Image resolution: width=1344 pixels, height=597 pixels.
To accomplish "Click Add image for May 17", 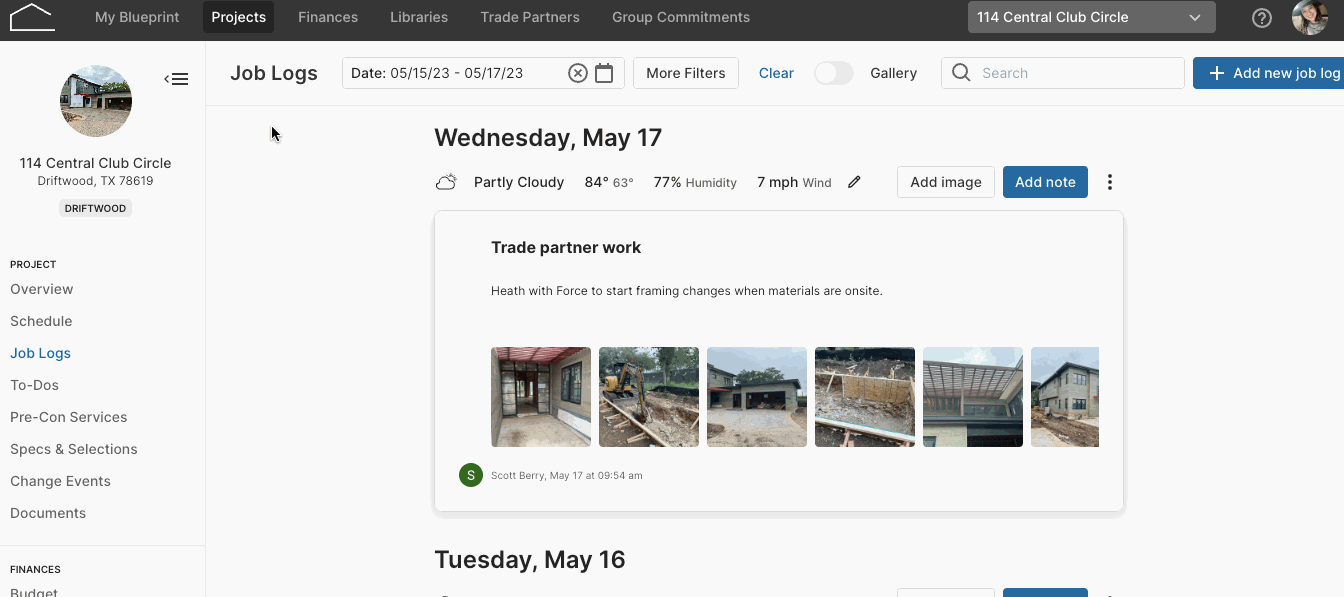I will (946, 182).
